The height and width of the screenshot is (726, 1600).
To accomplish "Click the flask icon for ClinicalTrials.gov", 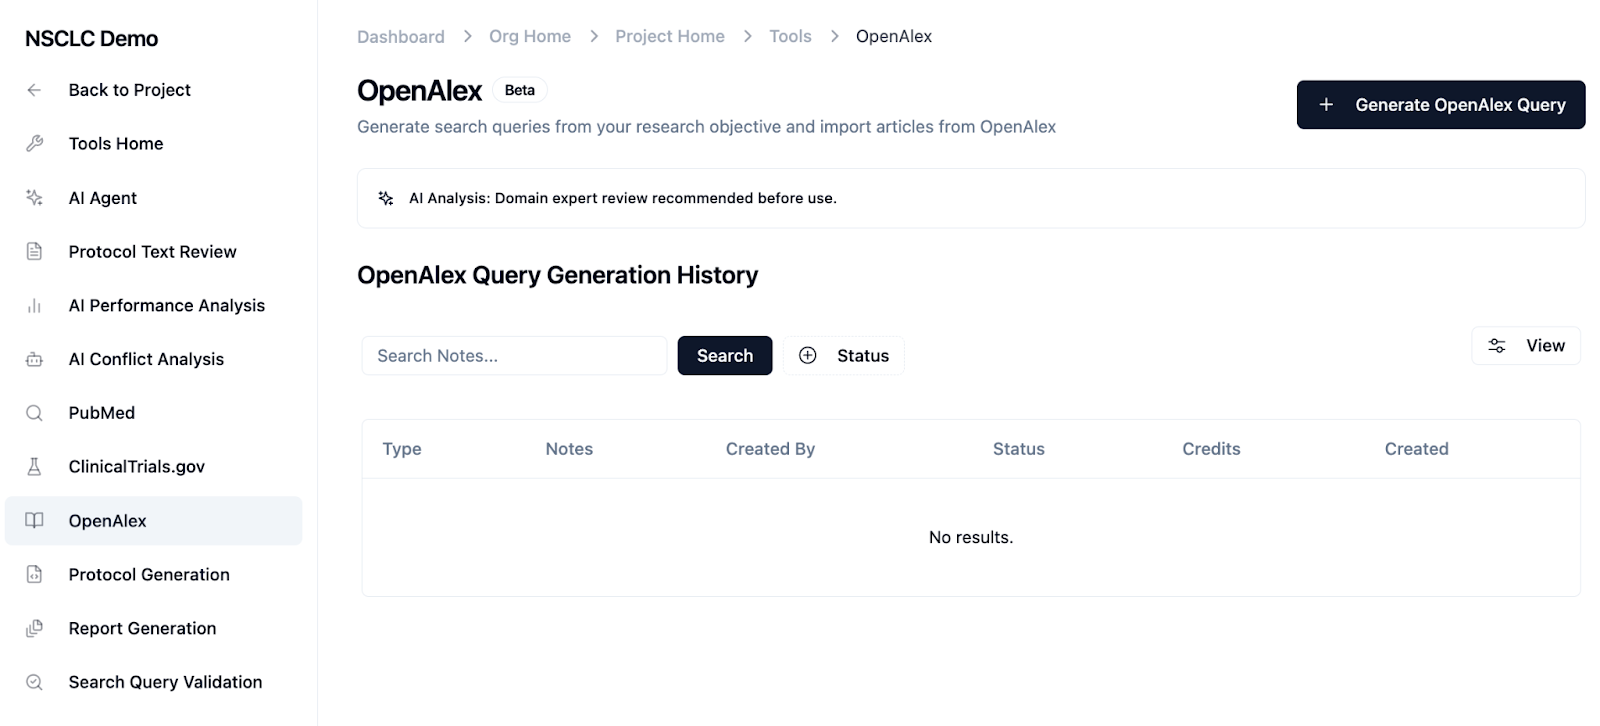I will click(34, 467).
